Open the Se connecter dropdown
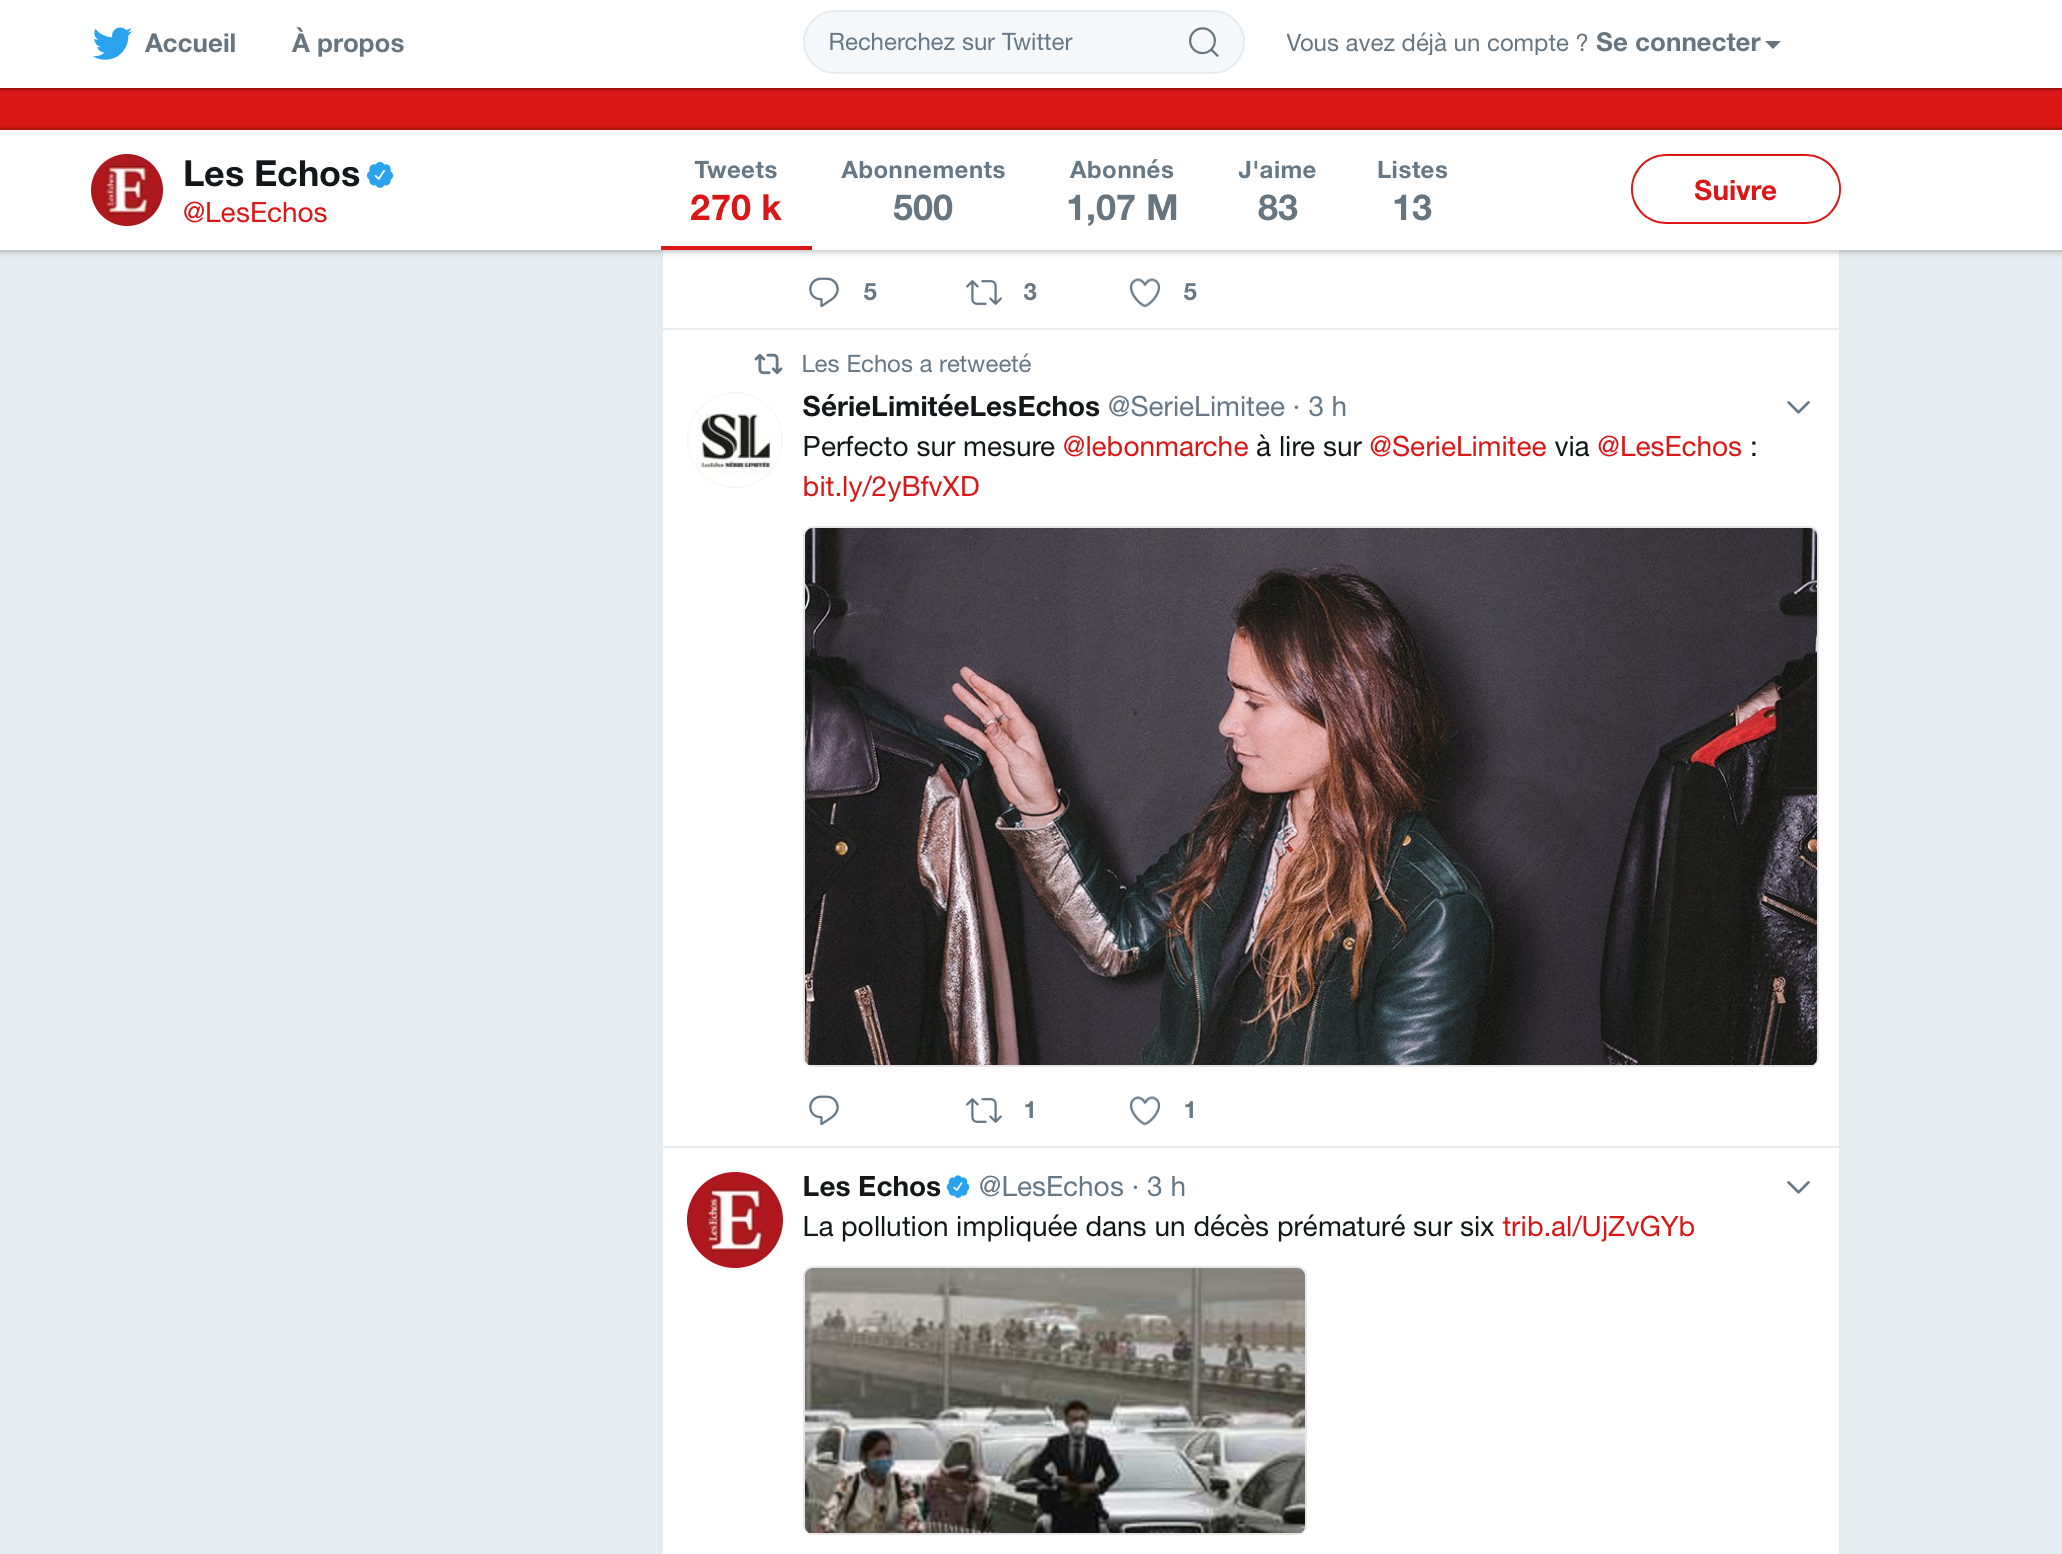Image resolution: width=2062 pixels, height=1554 pixels. 1686,43
